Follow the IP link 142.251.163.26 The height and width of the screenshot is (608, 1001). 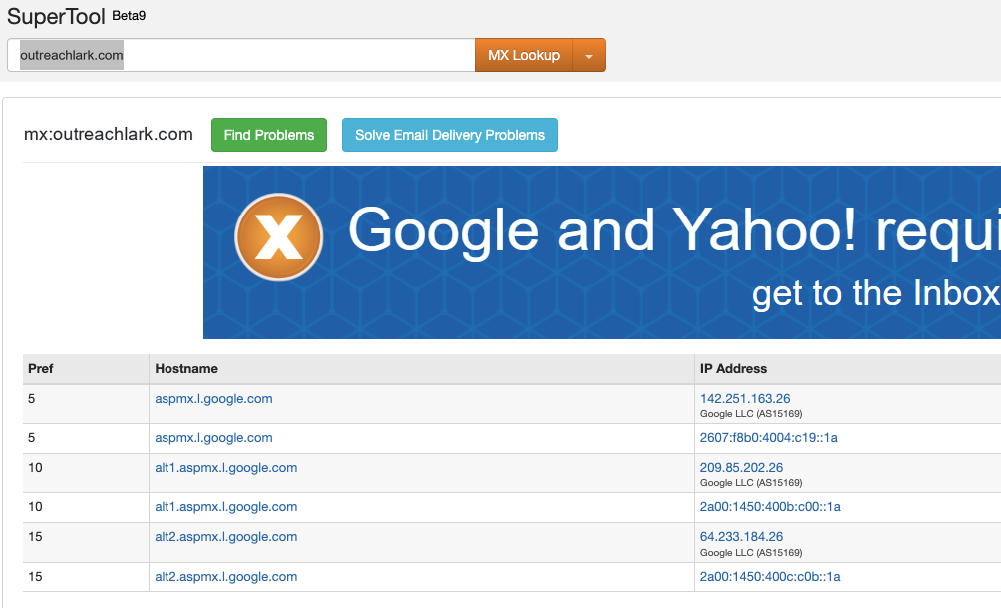pyautogui.click(x=745, y=399)
